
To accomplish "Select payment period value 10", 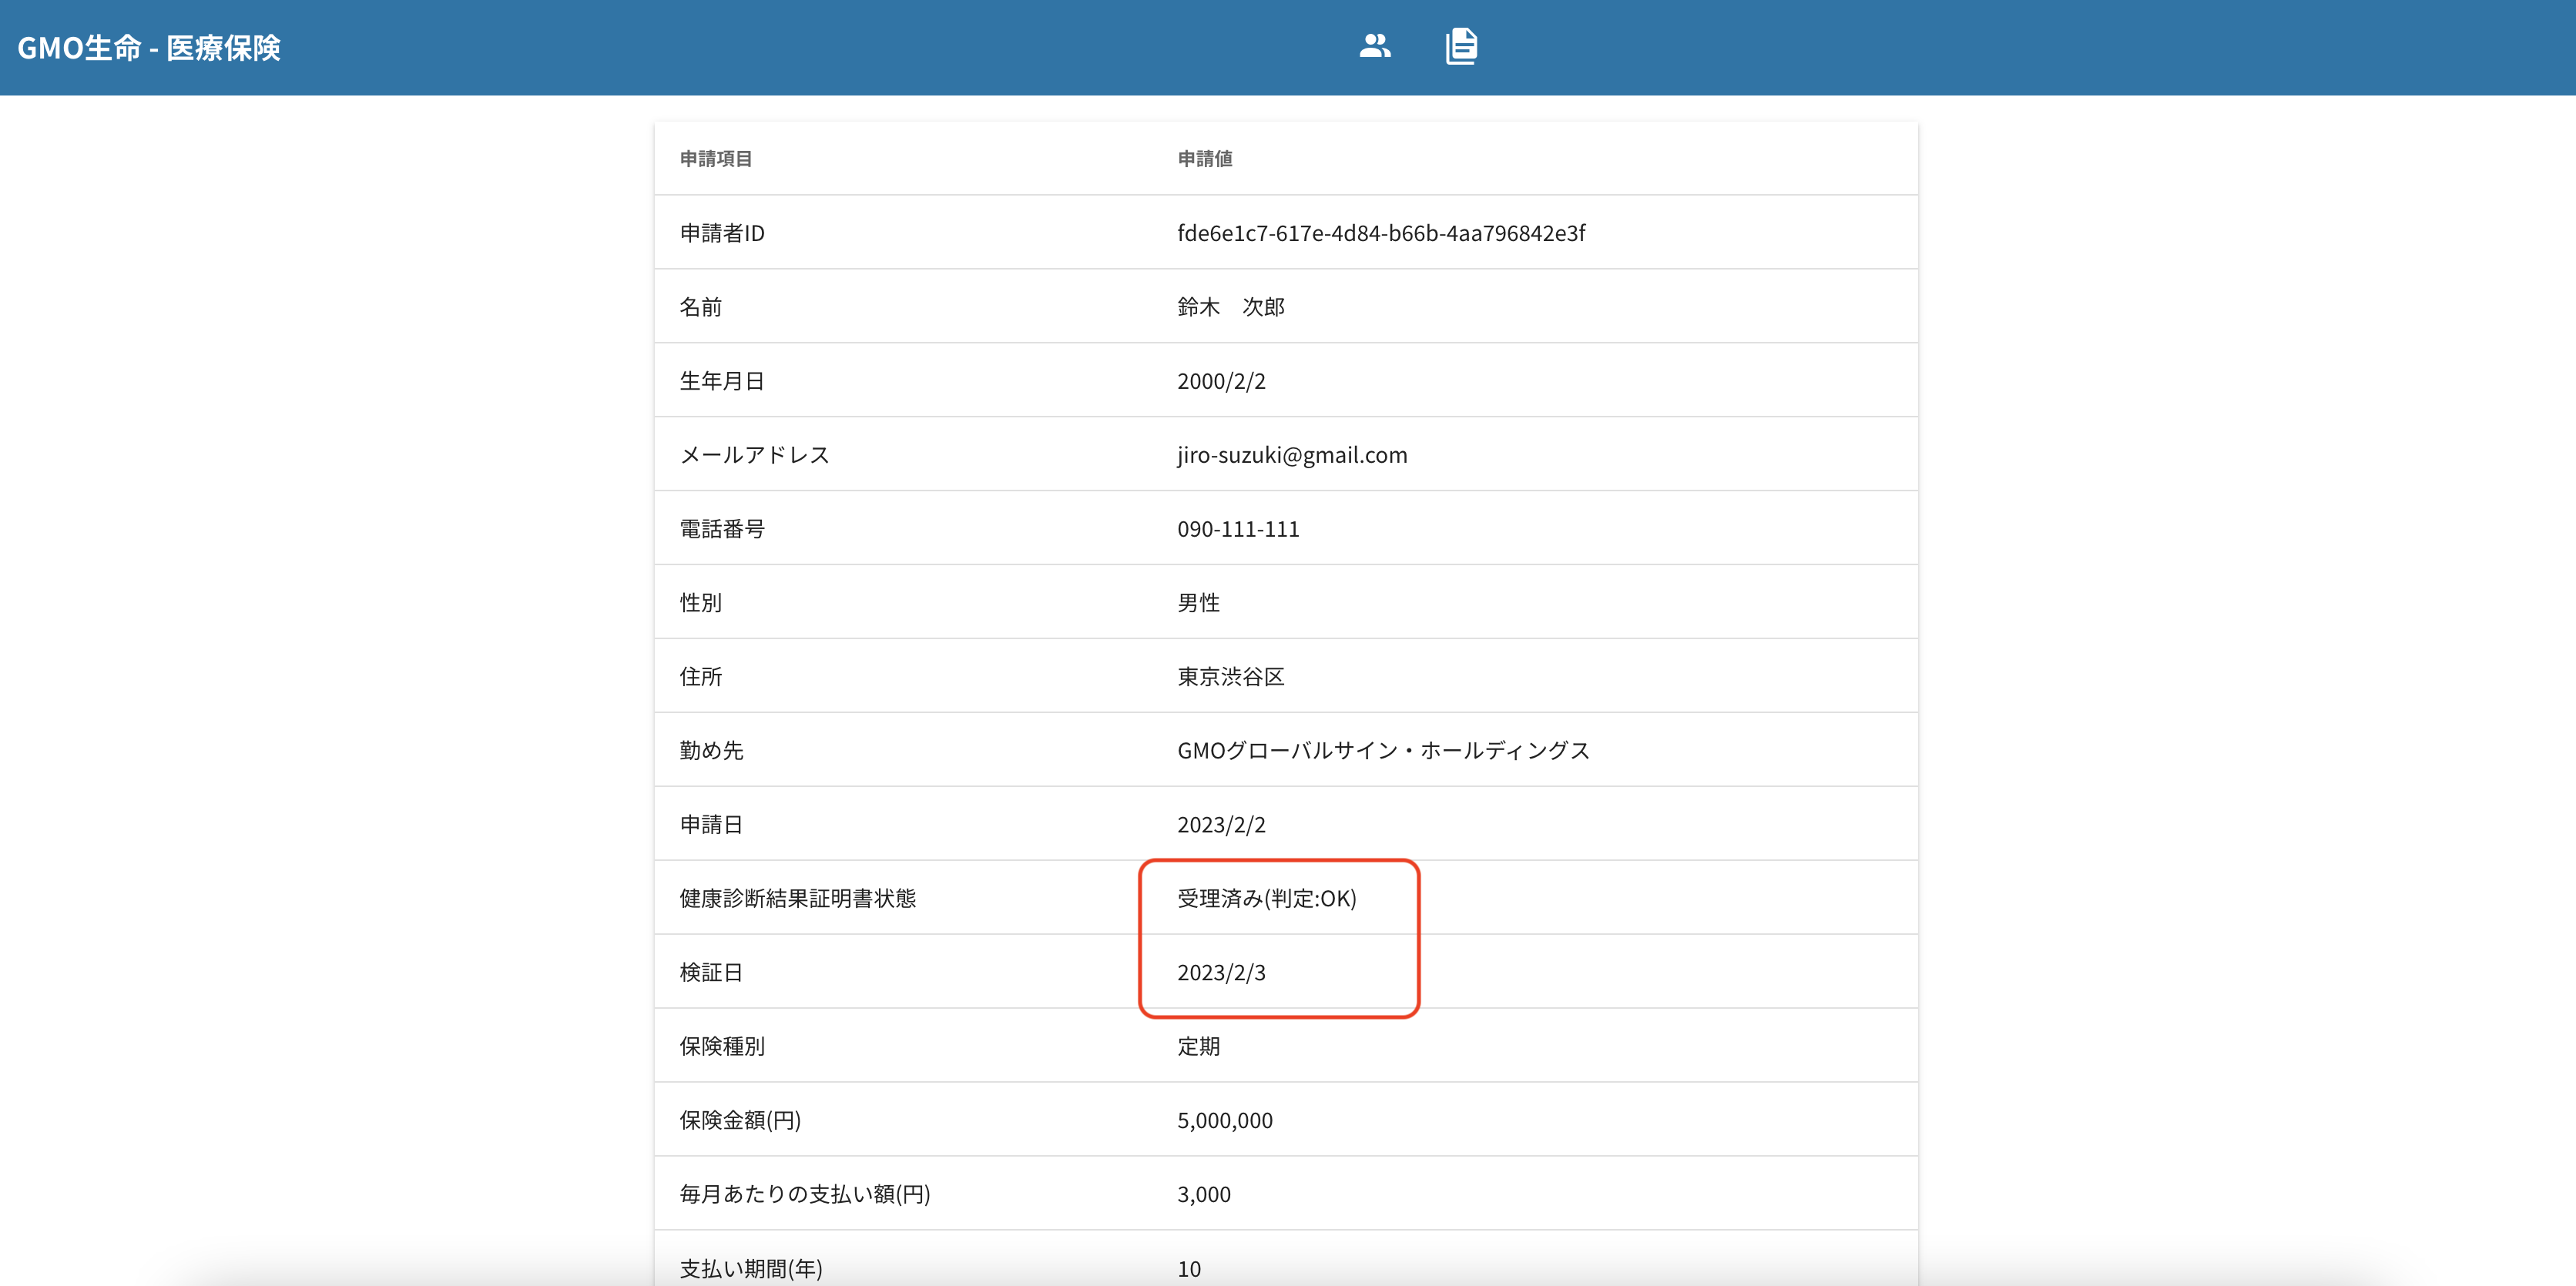I will (x=1189, y=1268).
